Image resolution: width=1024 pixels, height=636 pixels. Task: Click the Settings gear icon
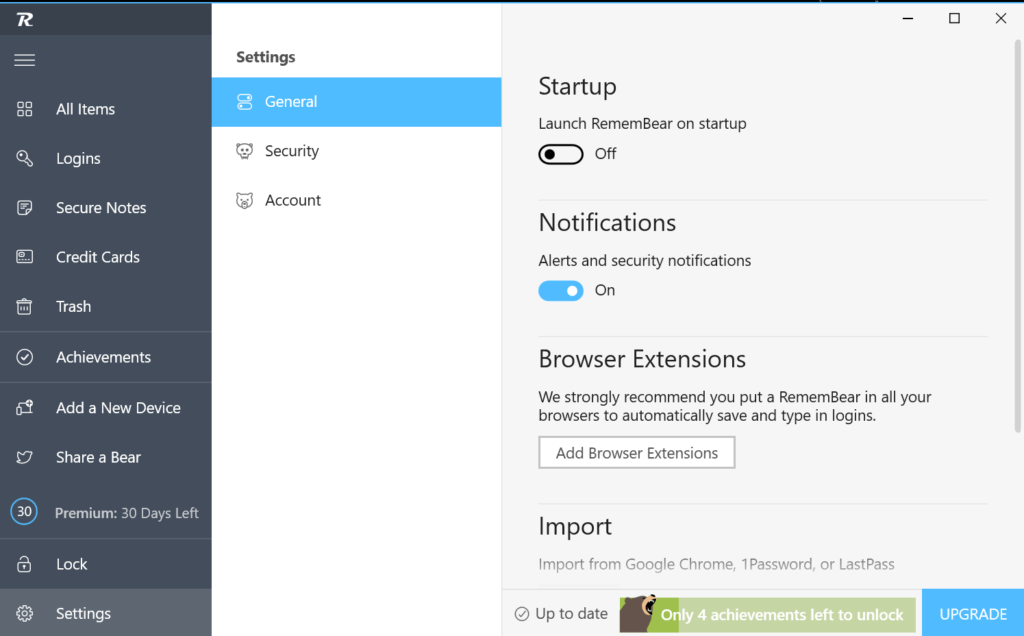coord(25,614)
